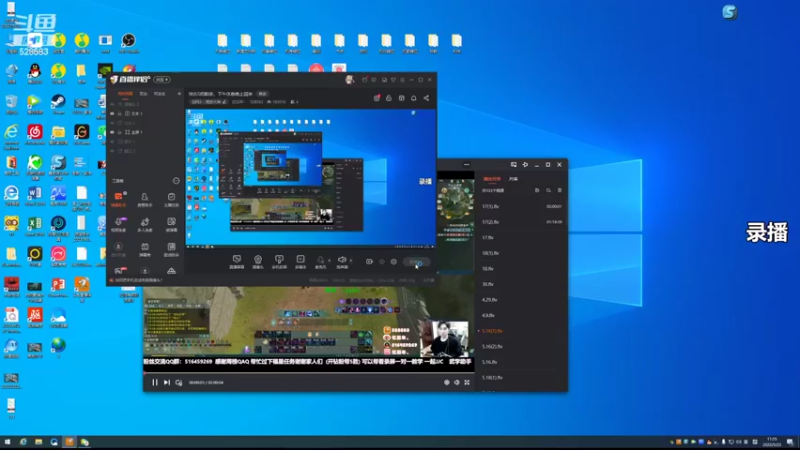Pause the video in player window
This screenshot has width=800, height=450.
(x=155, y=382)
